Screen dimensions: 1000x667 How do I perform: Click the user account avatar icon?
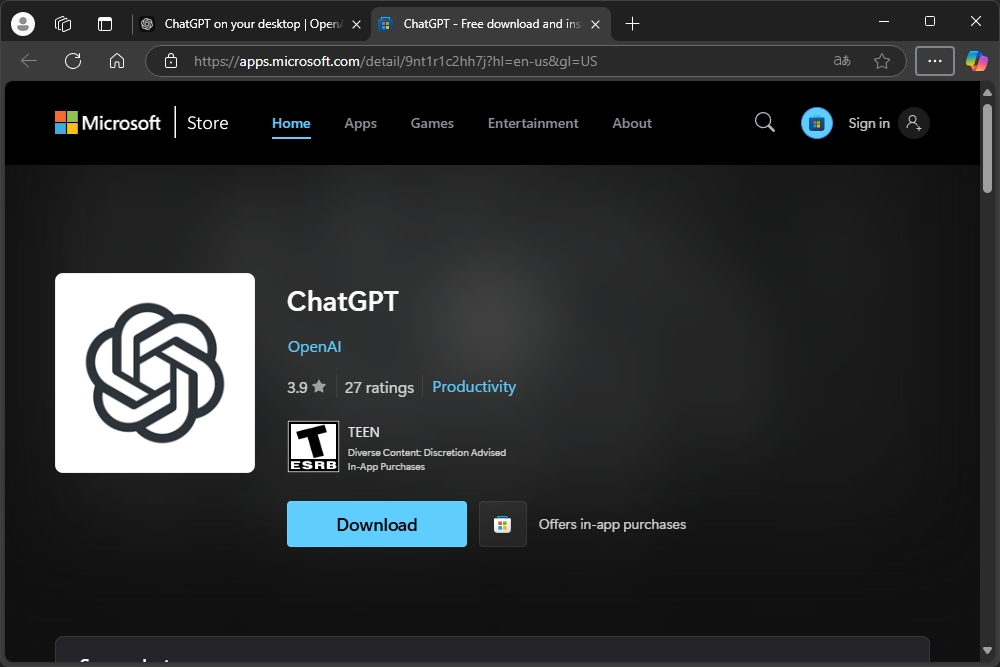point(913,123)
